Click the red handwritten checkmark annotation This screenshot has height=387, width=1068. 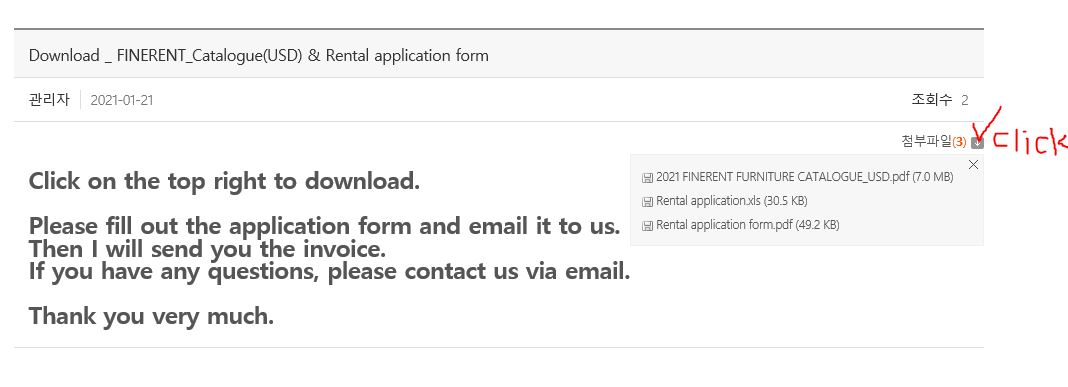click(984, 124)
